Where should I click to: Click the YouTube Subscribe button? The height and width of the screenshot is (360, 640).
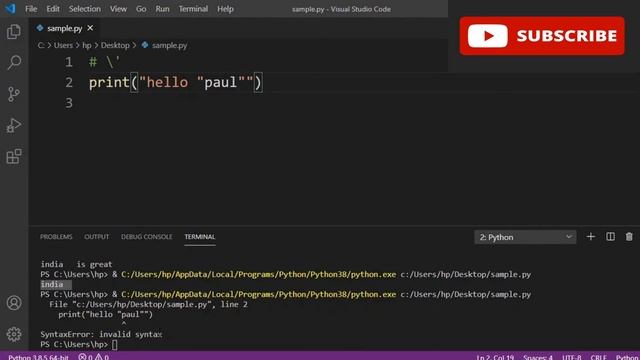click(542, 36)
